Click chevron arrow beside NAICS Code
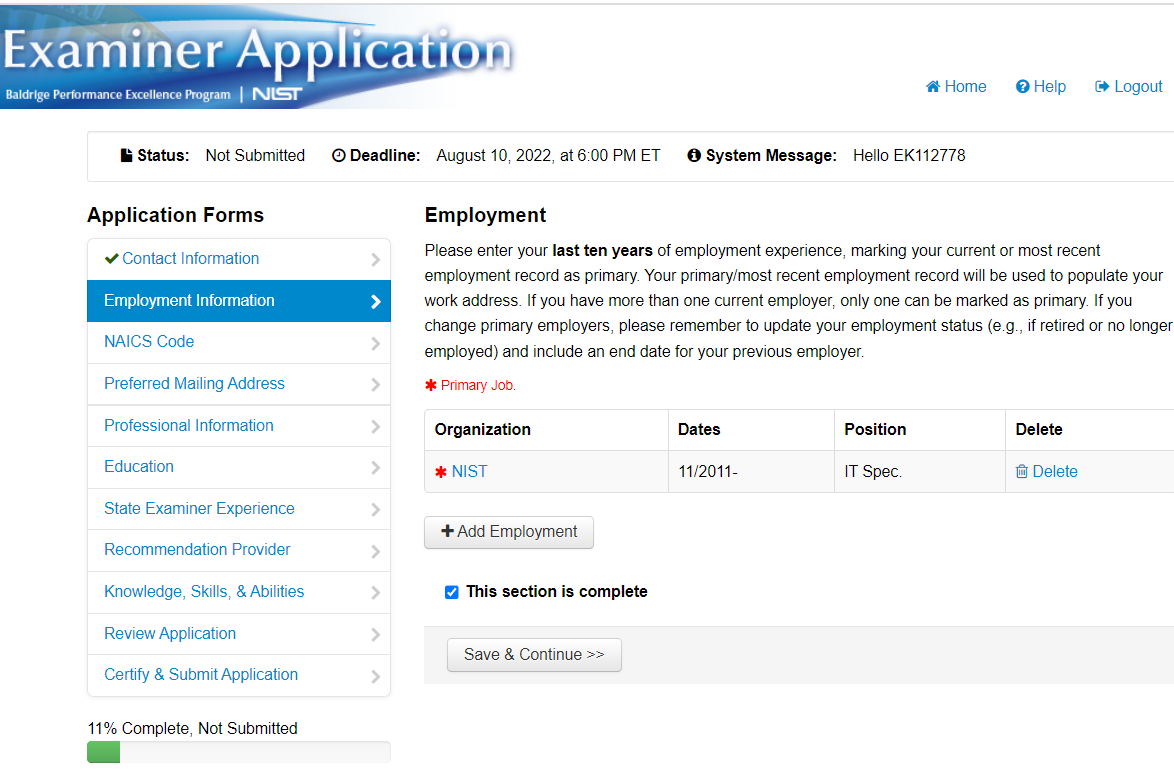 375,343
